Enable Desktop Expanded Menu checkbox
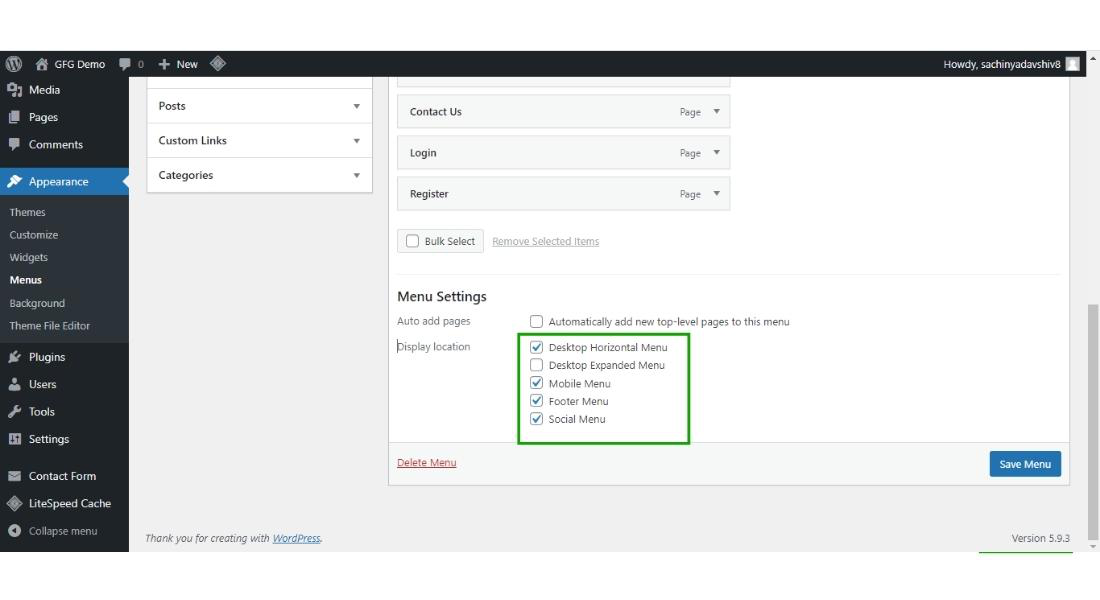1100x600 pixels. [x=537, y=365]
